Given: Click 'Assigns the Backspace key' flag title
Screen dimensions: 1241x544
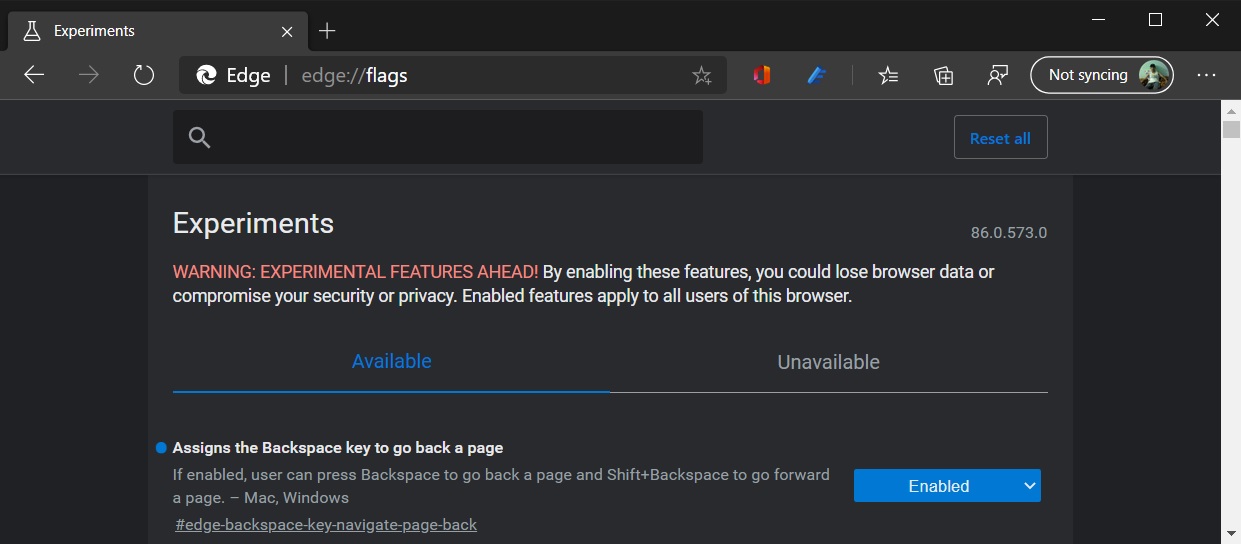Looking at the screenshot, I should point(338,447).
